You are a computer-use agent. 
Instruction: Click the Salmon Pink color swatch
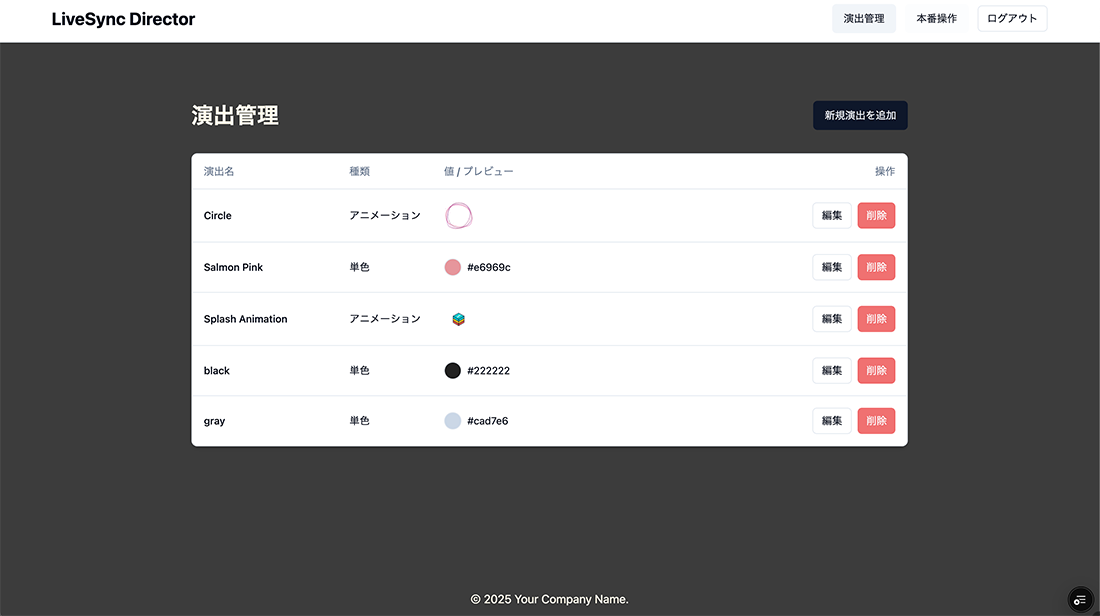point(453,267)
